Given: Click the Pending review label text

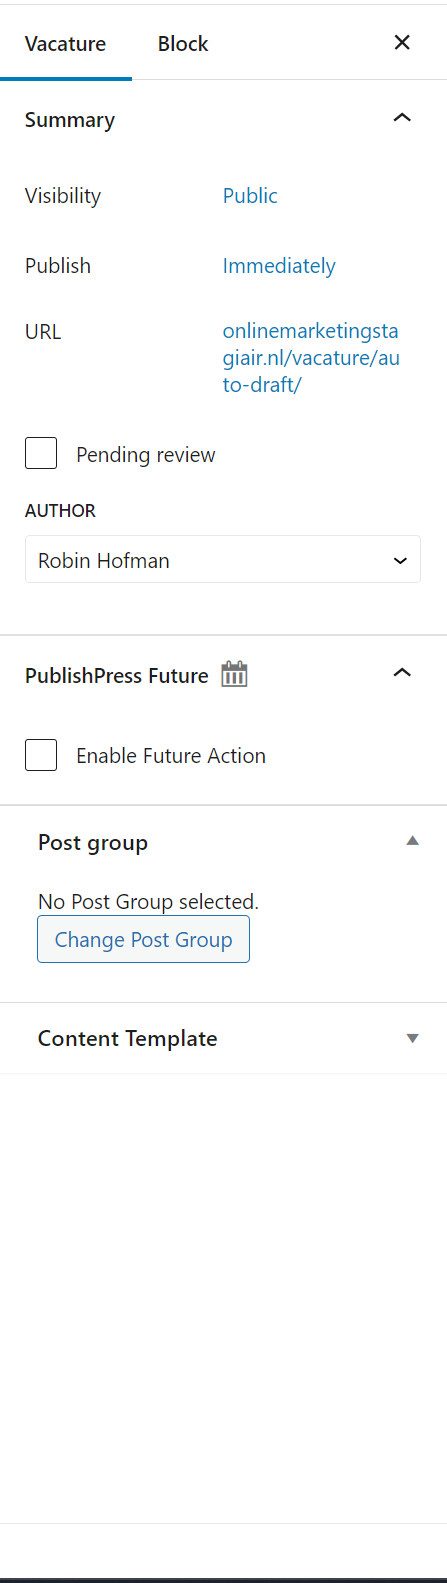Looking at the screenshot, I should (146, 455).
